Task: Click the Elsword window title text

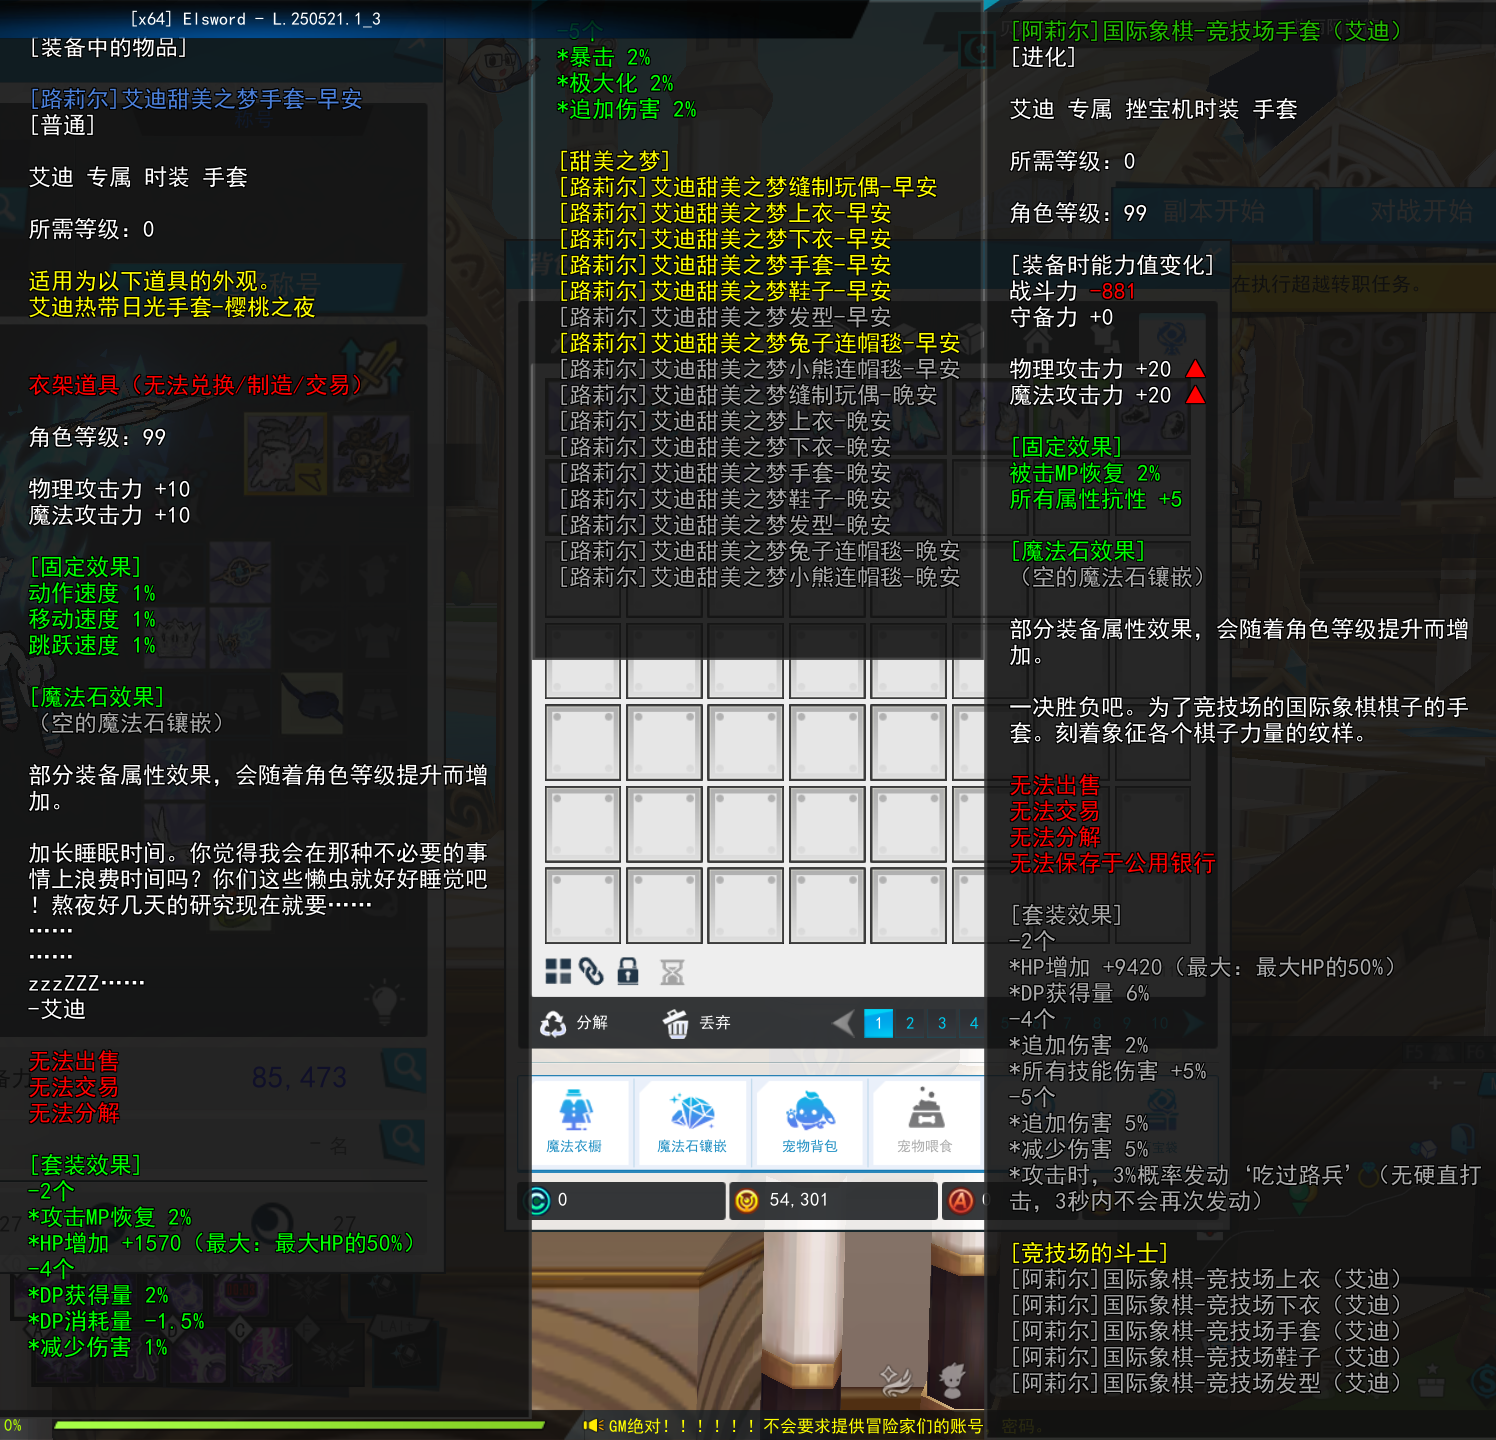Action: 255,19
